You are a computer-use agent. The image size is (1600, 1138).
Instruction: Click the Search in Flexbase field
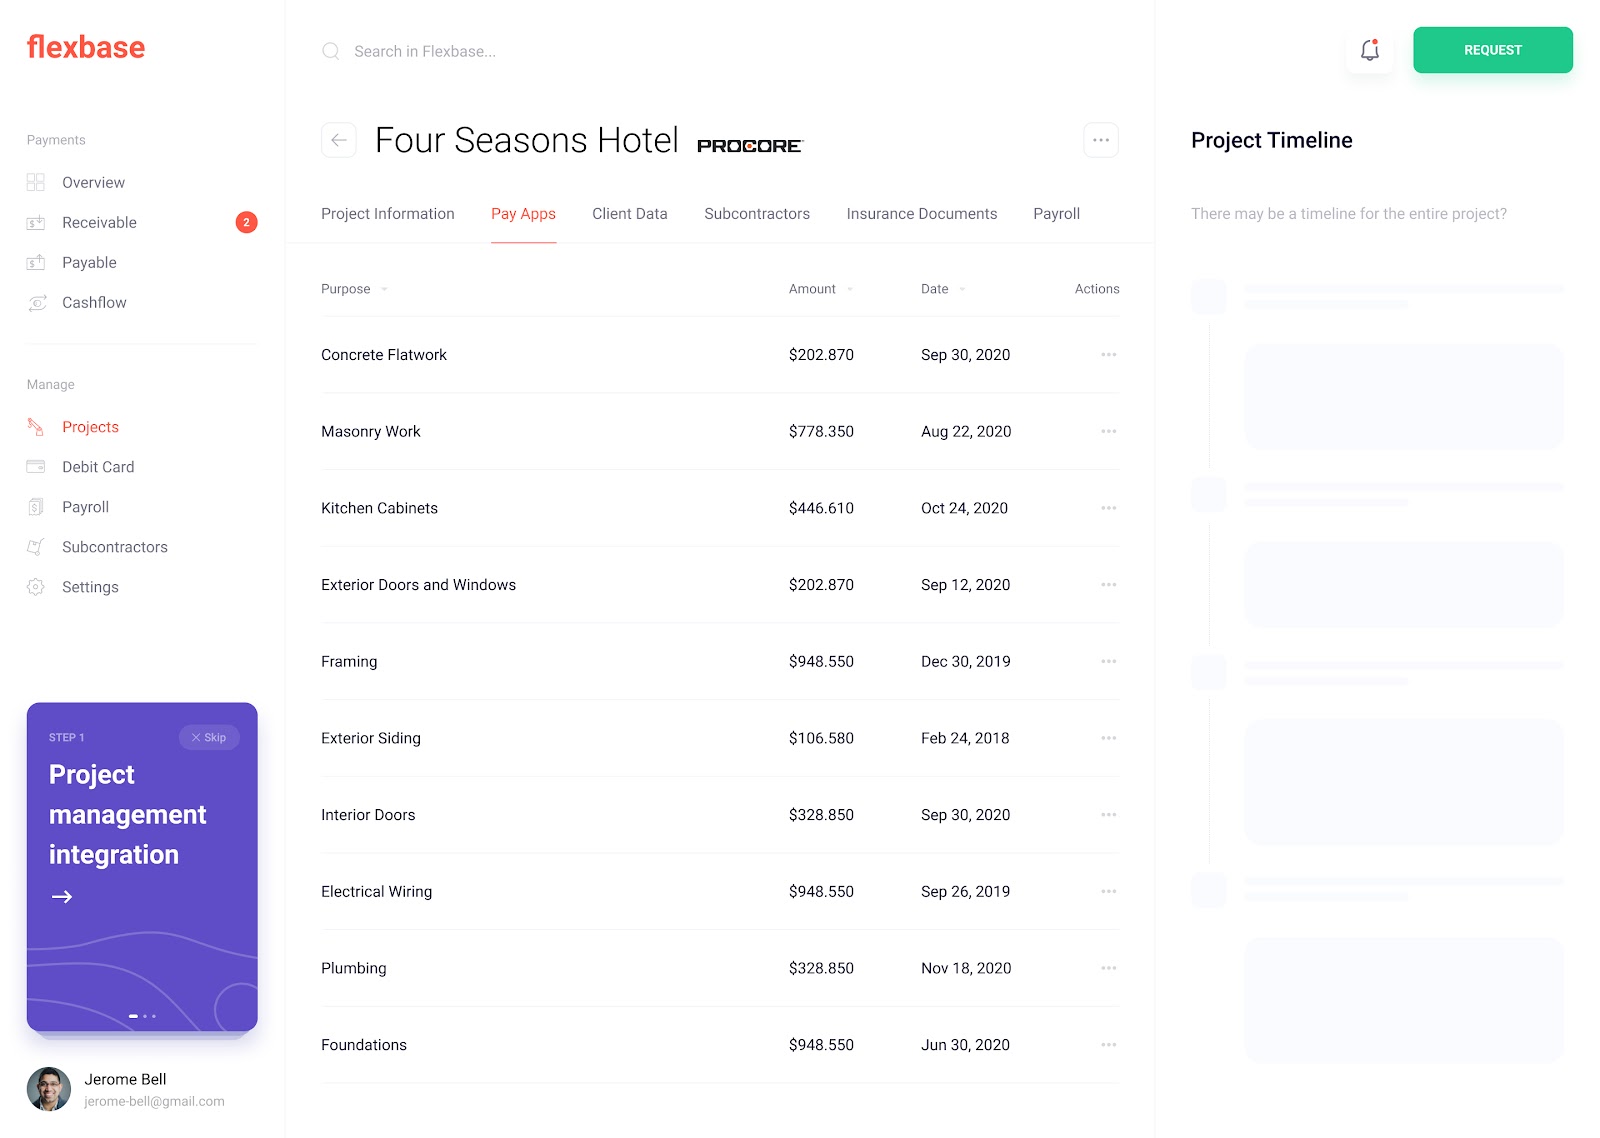tap(425, 51)
